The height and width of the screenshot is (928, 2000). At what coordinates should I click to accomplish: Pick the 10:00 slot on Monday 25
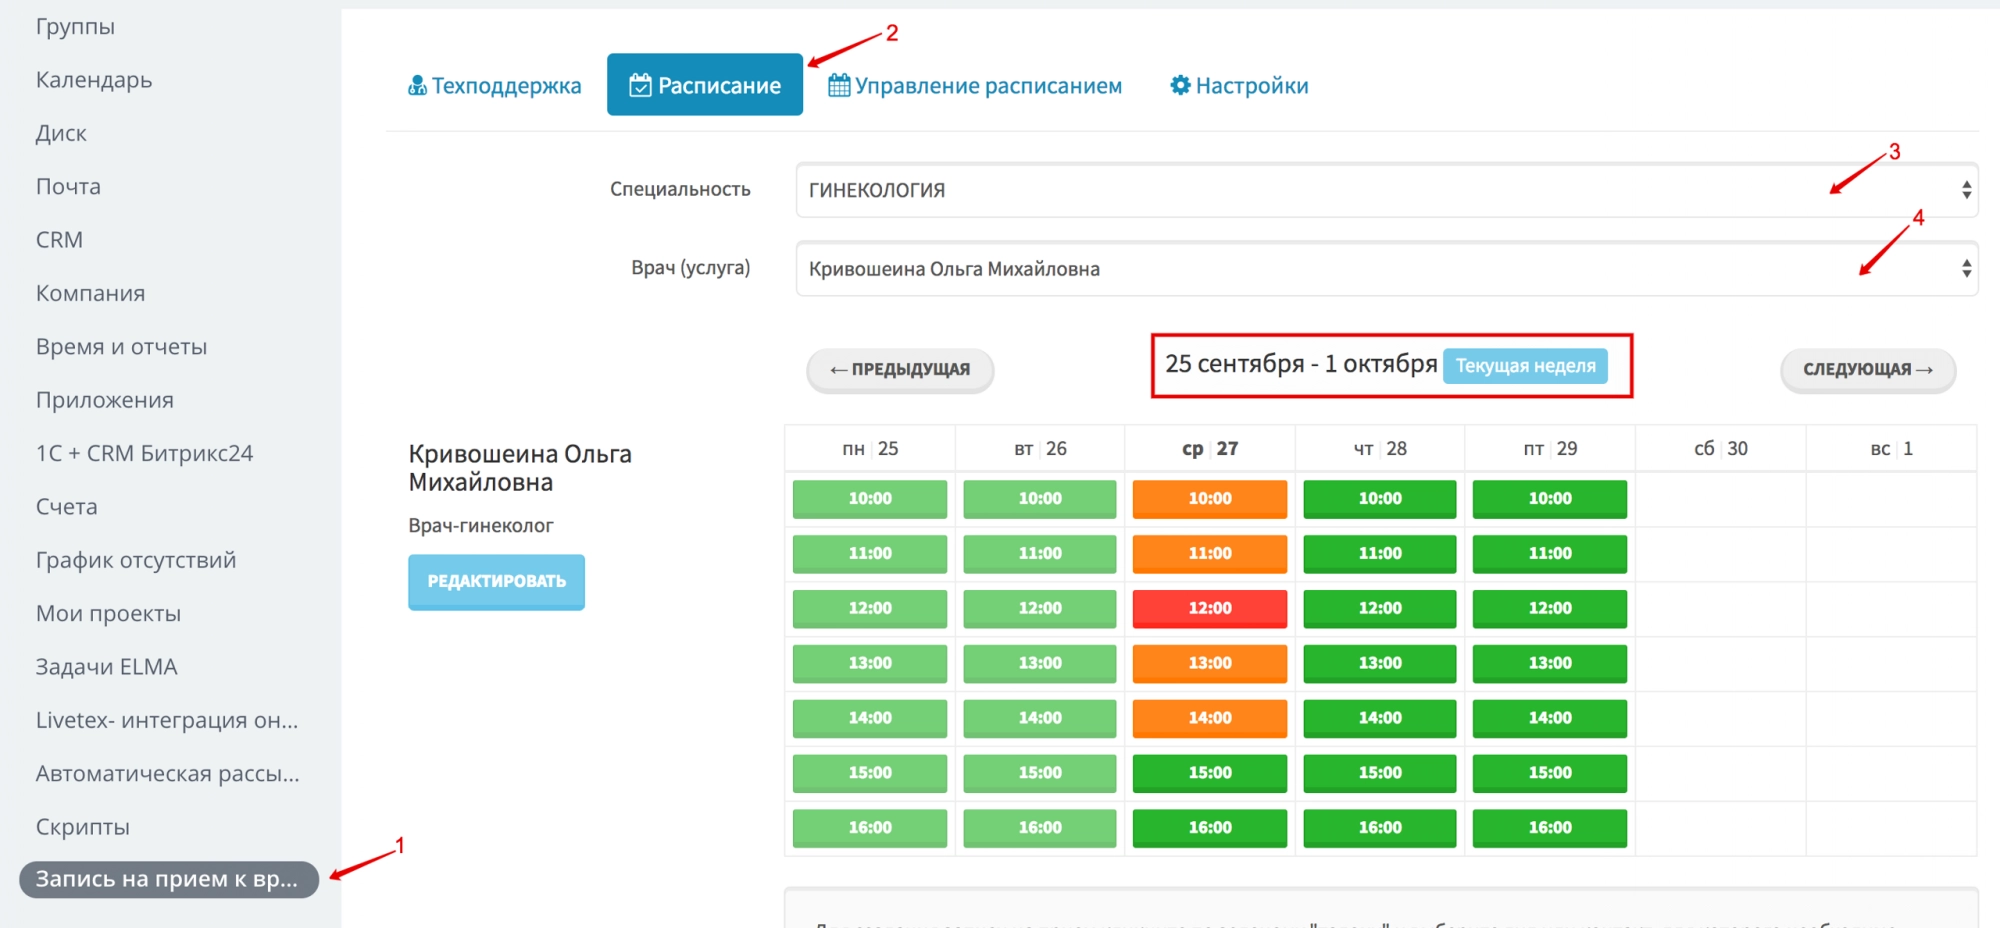869,498
